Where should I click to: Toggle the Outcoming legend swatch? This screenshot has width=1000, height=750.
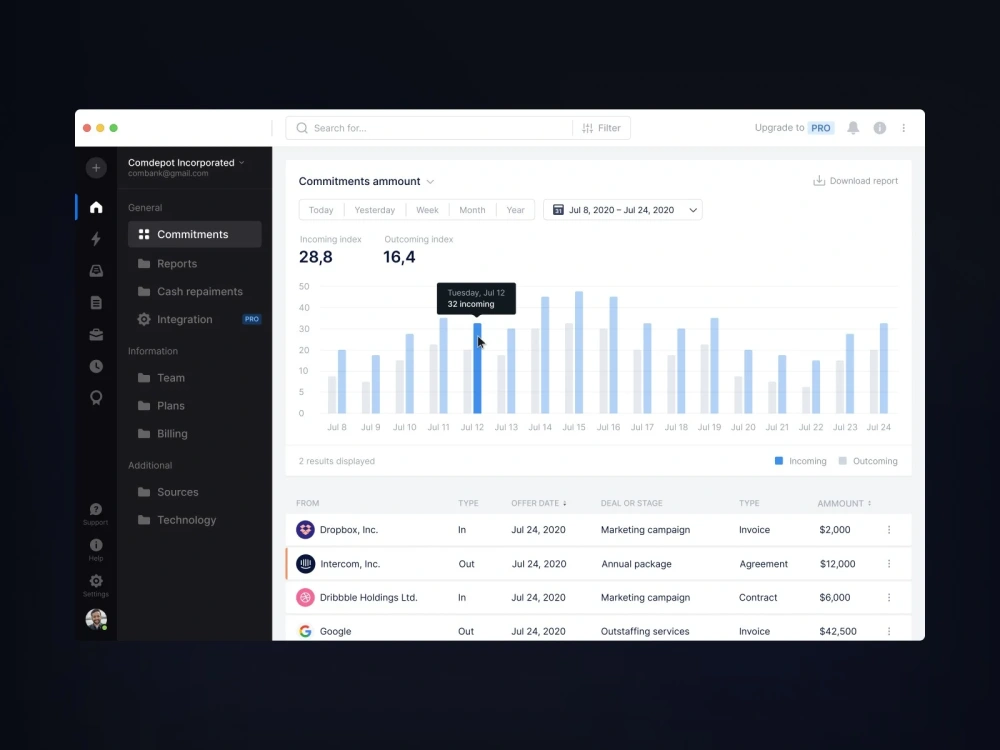842,460
